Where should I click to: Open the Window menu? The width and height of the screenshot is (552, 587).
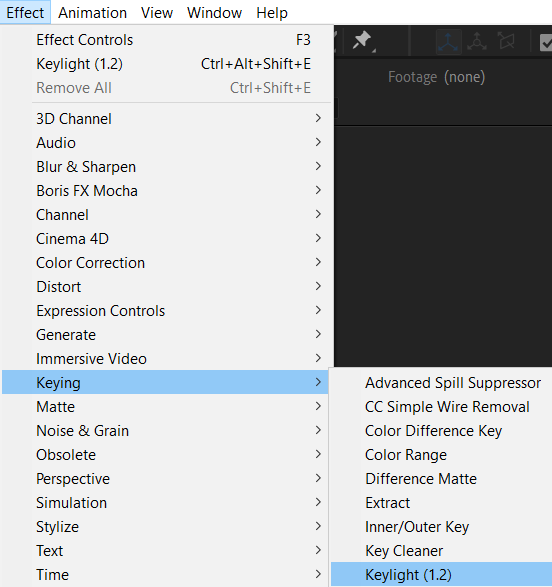[x=214, y=13]
